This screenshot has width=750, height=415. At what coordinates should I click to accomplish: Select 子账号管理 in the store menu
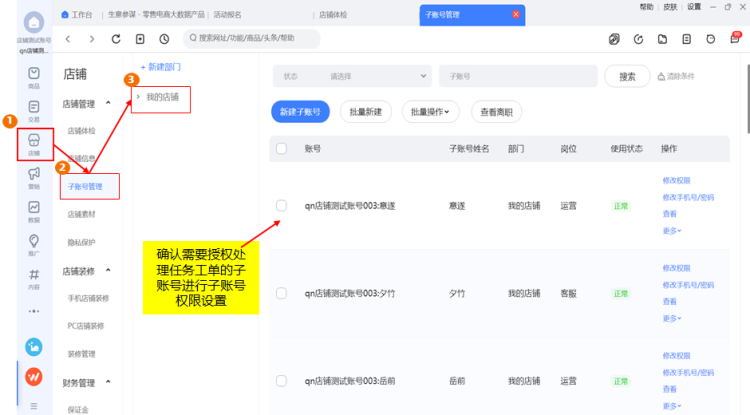coord(86,186)
